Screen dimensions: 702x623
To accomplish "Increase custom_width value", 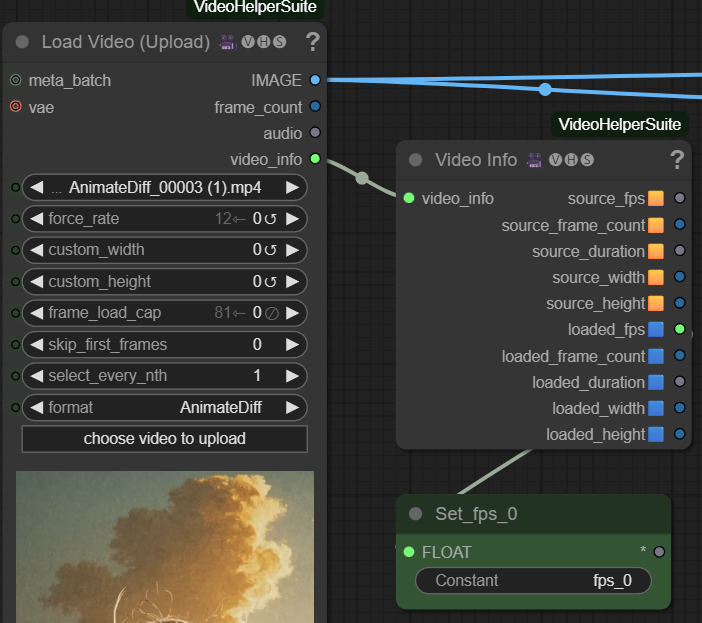I will [292, 250].
